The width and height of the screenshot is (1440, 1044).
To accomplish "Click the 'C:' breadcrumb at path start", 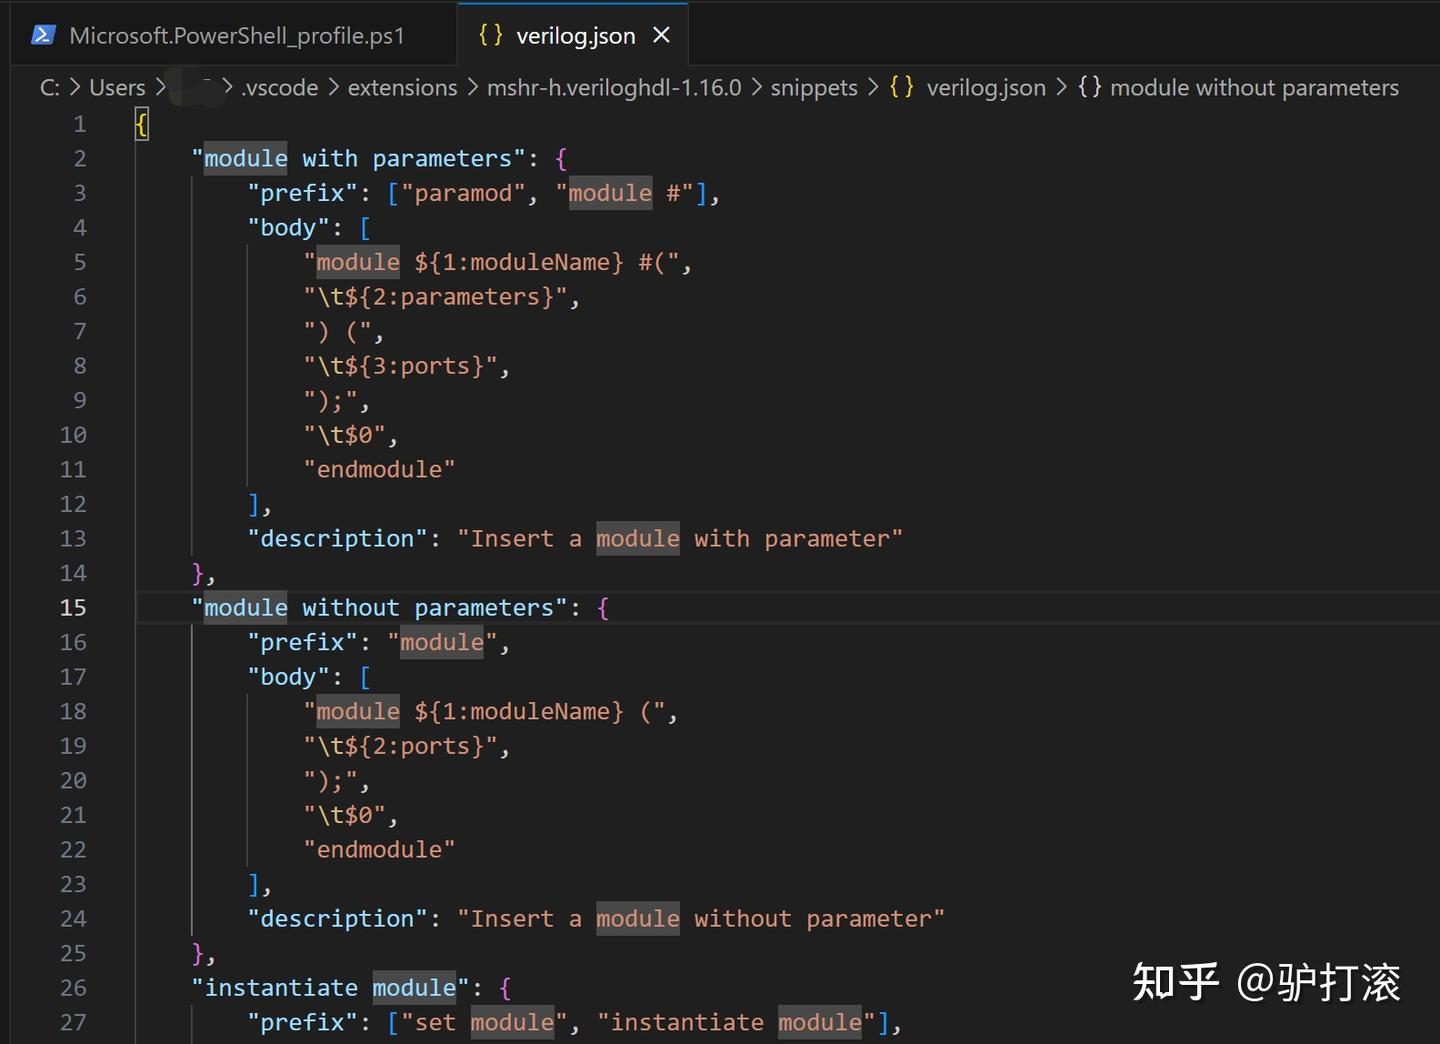I will coord(48,88).
